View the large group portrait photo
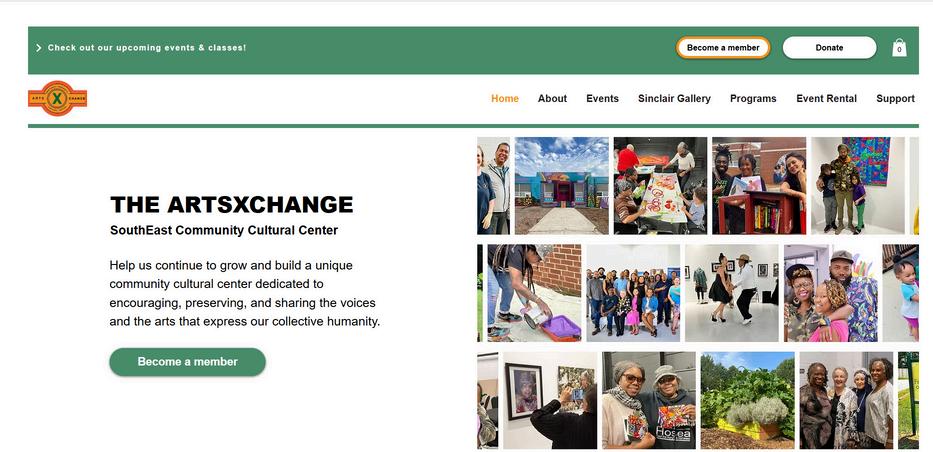The image size is (933, 452). (633, 293)
